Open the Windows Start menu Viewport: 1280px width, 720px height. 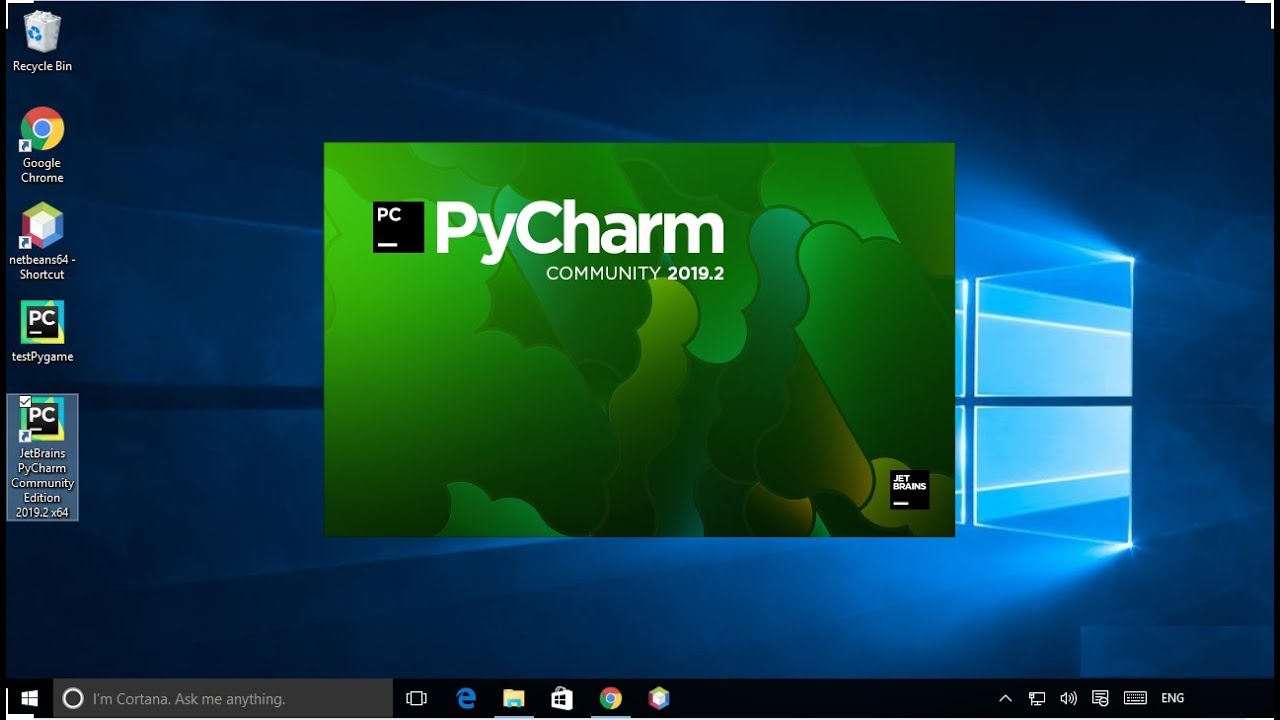(29, 698)
